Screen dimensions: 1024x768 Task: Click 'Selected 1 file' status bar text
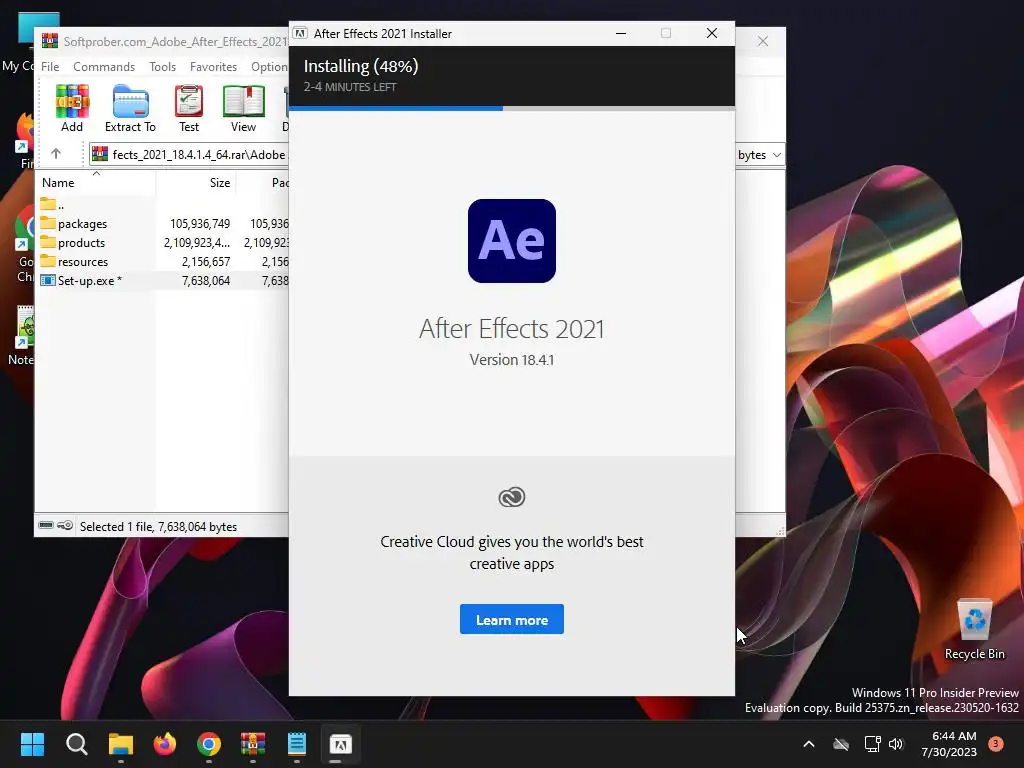point(158,526)
